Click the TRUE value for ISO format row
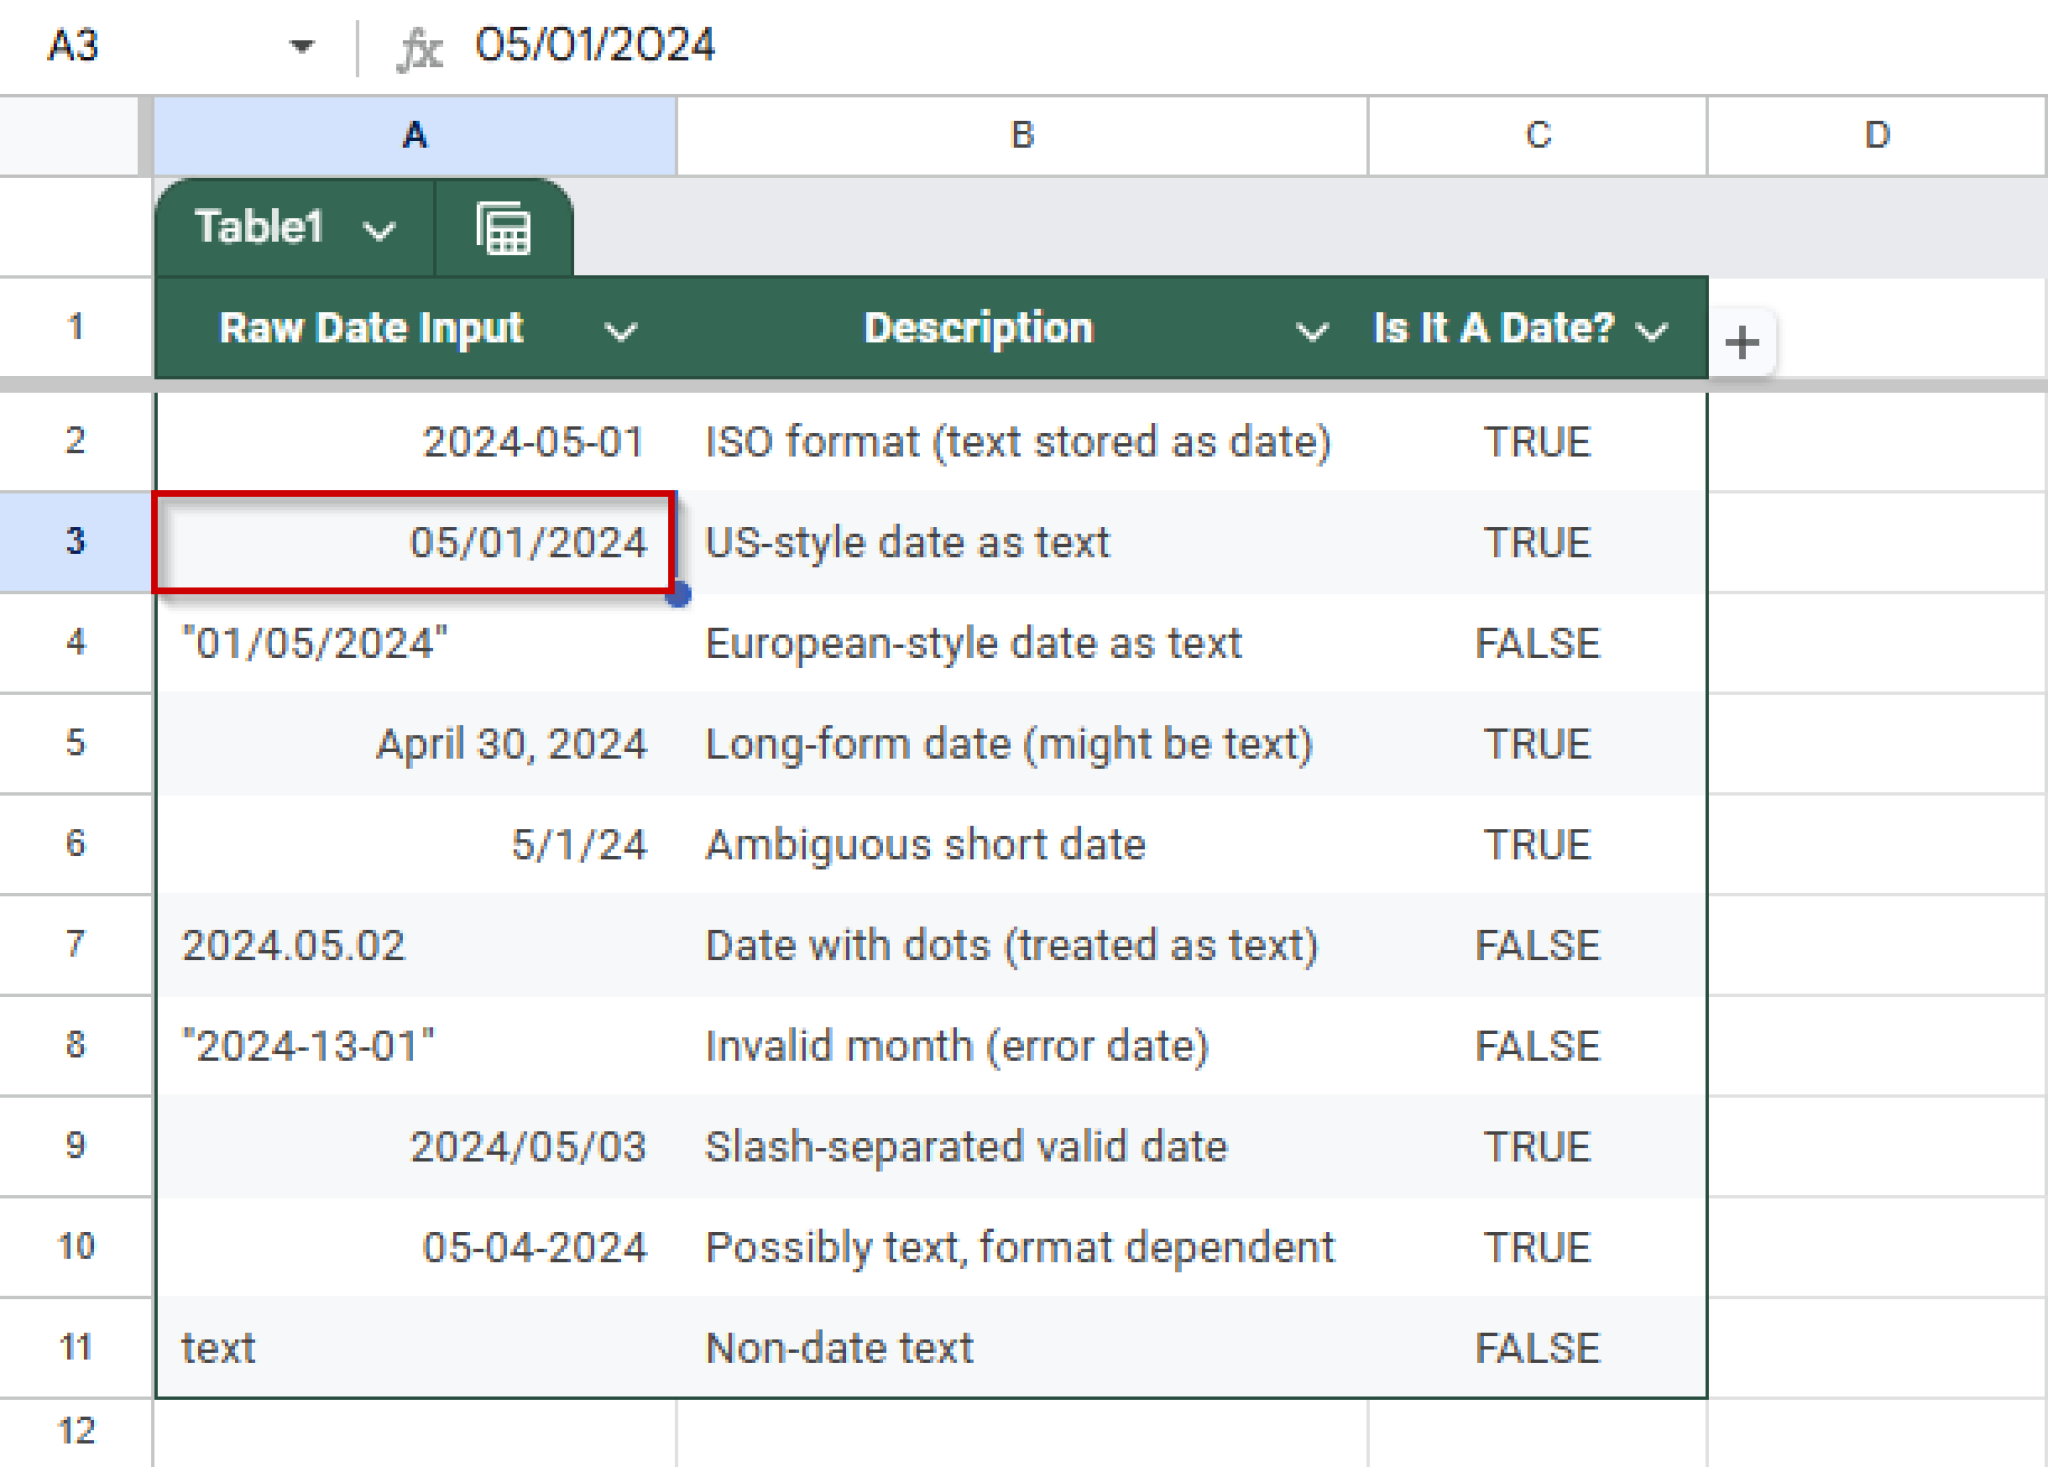2048x1467 pixels. 1537,441
